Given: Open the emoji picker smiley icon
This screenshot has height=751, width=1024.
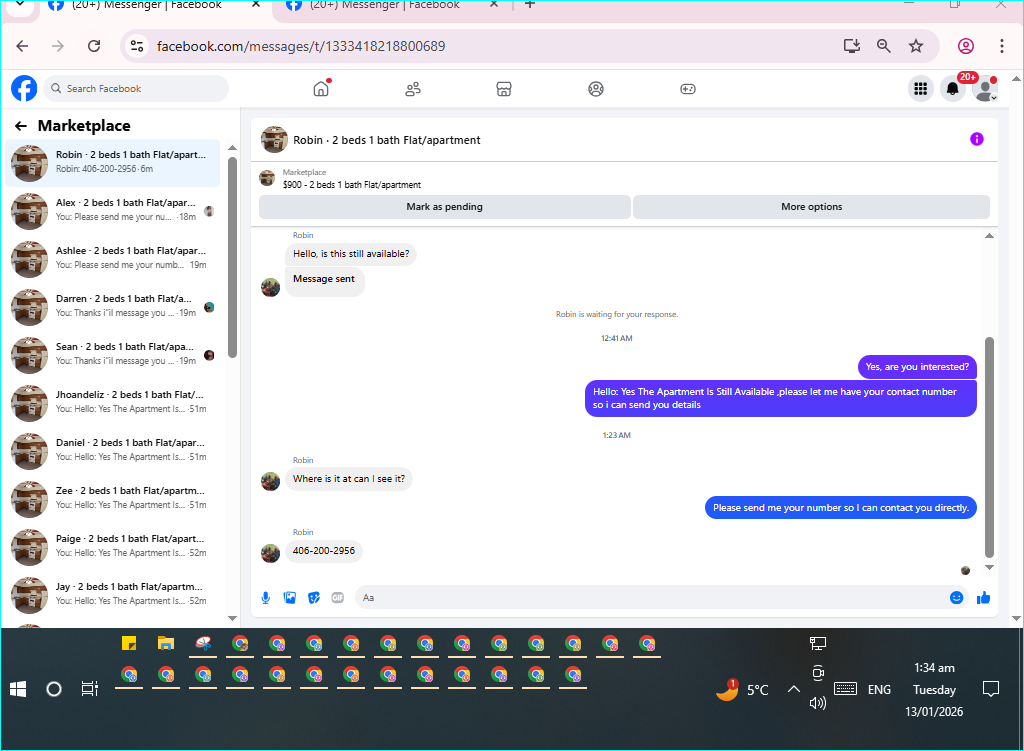Looking at the screenshot, I should click(956, 598).
